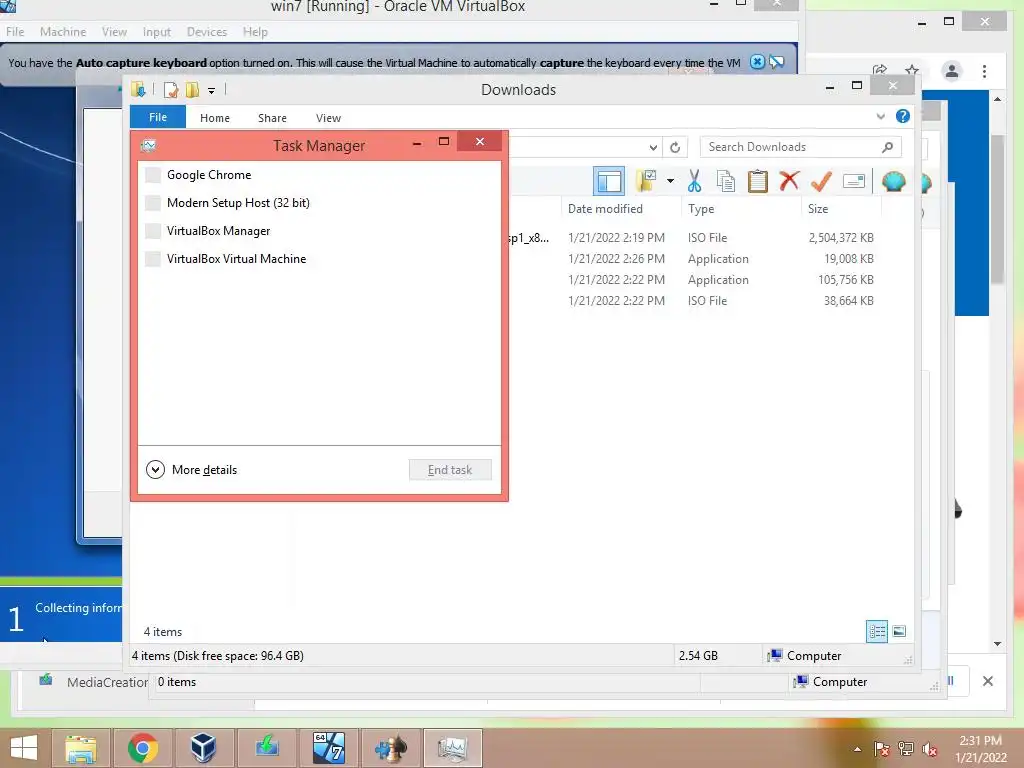The image size is (1024, 768).
Task: Bookmark page with Chrome star icon
Action: pyautogui.click(x=912, y=70)
